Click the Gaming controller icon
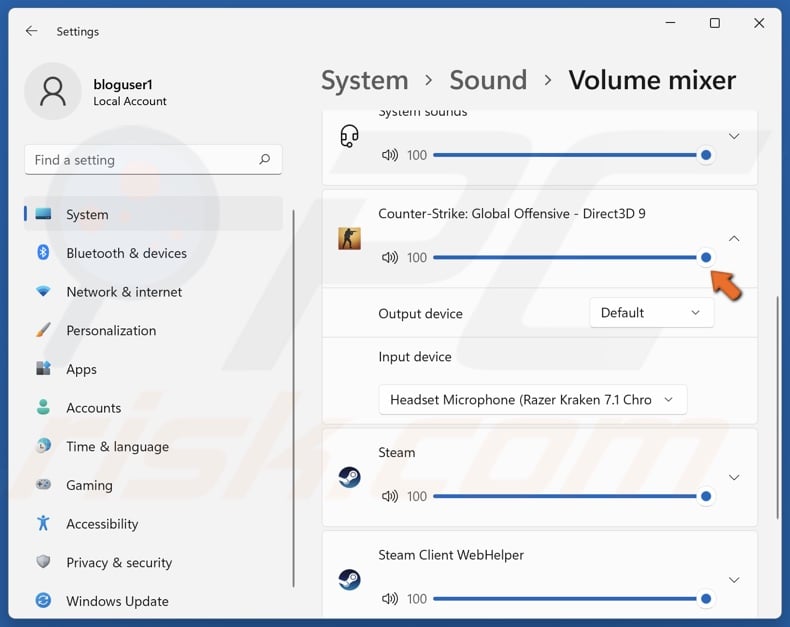Image resolution: width=790 pixels, height=627 pixels. 43,485
